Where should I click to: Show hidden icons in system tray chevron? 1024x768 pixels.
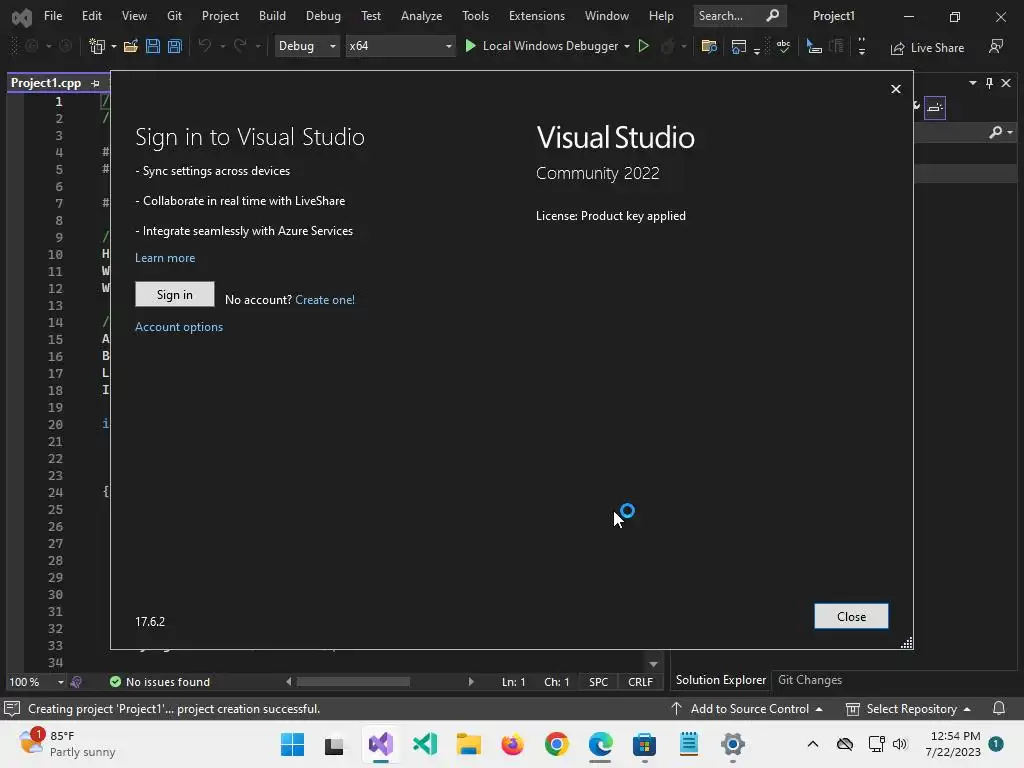812,744
